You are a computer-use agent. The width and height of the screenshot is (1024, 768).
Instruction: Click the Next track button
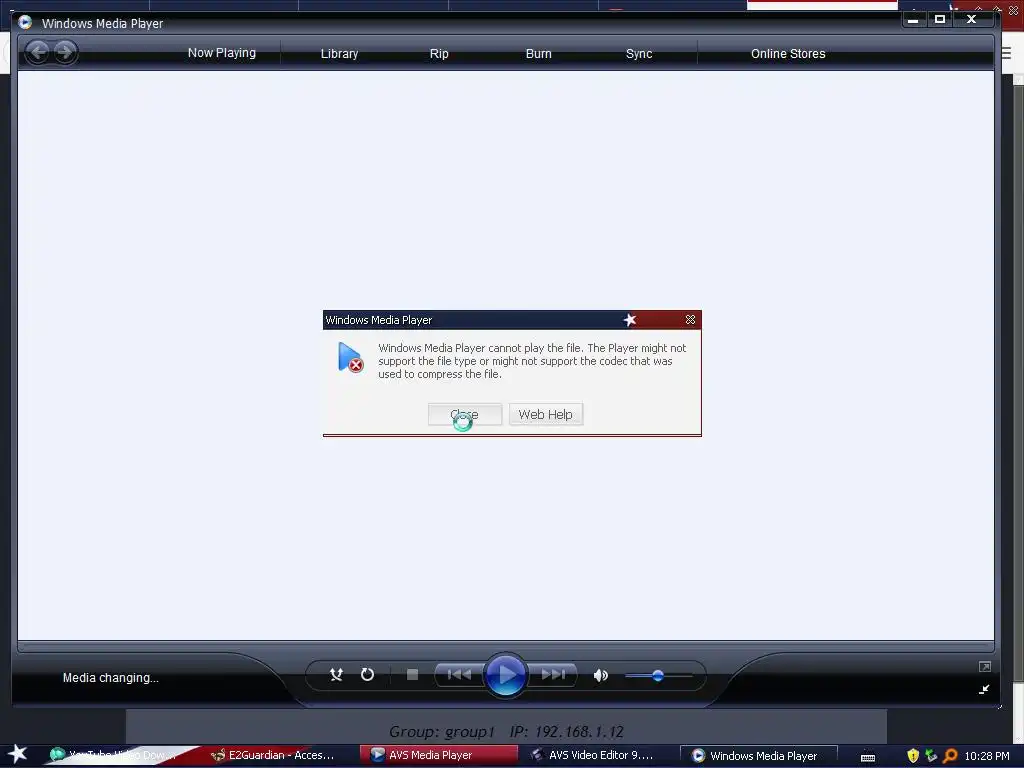(553, 675)
